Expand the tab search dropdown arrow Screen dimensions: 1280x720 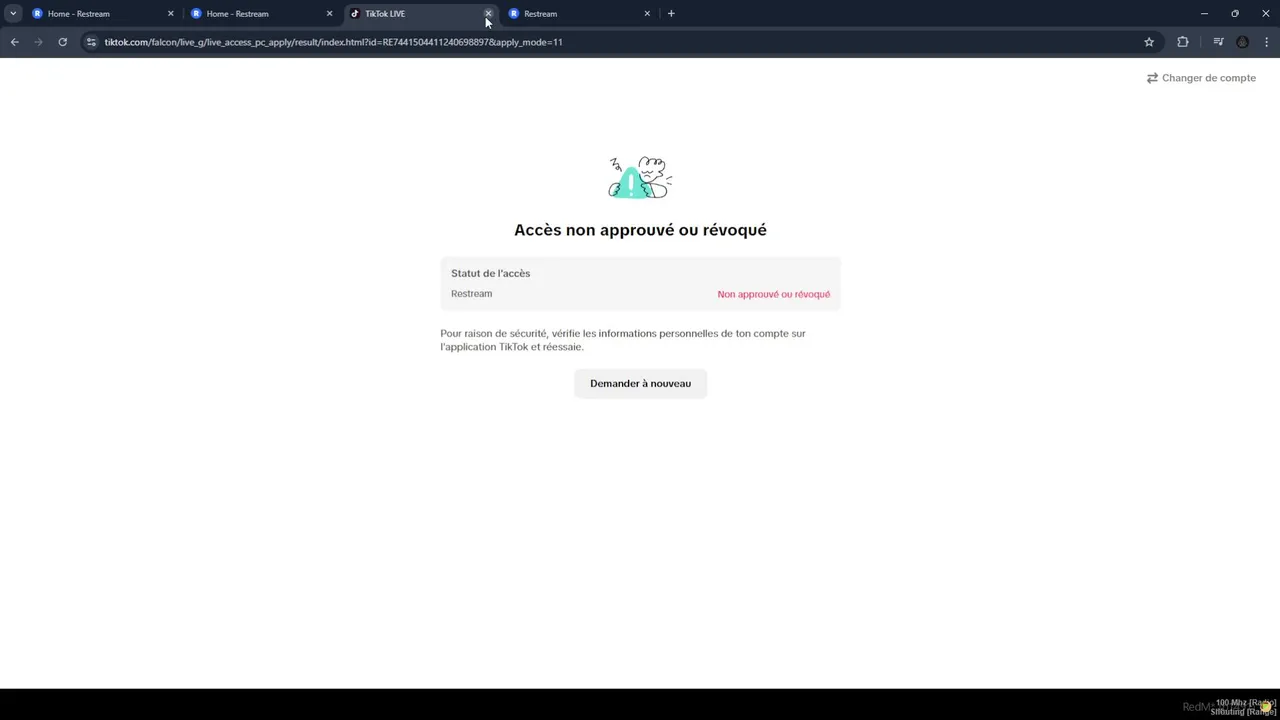(x=13, y=14)
